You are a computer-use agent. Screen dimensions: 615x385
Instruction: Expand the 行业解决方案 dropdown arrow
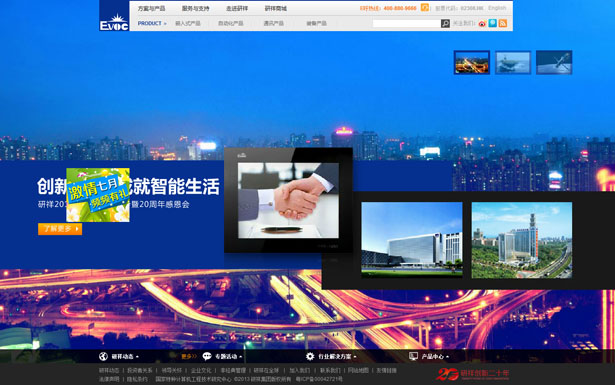point(355,357)
